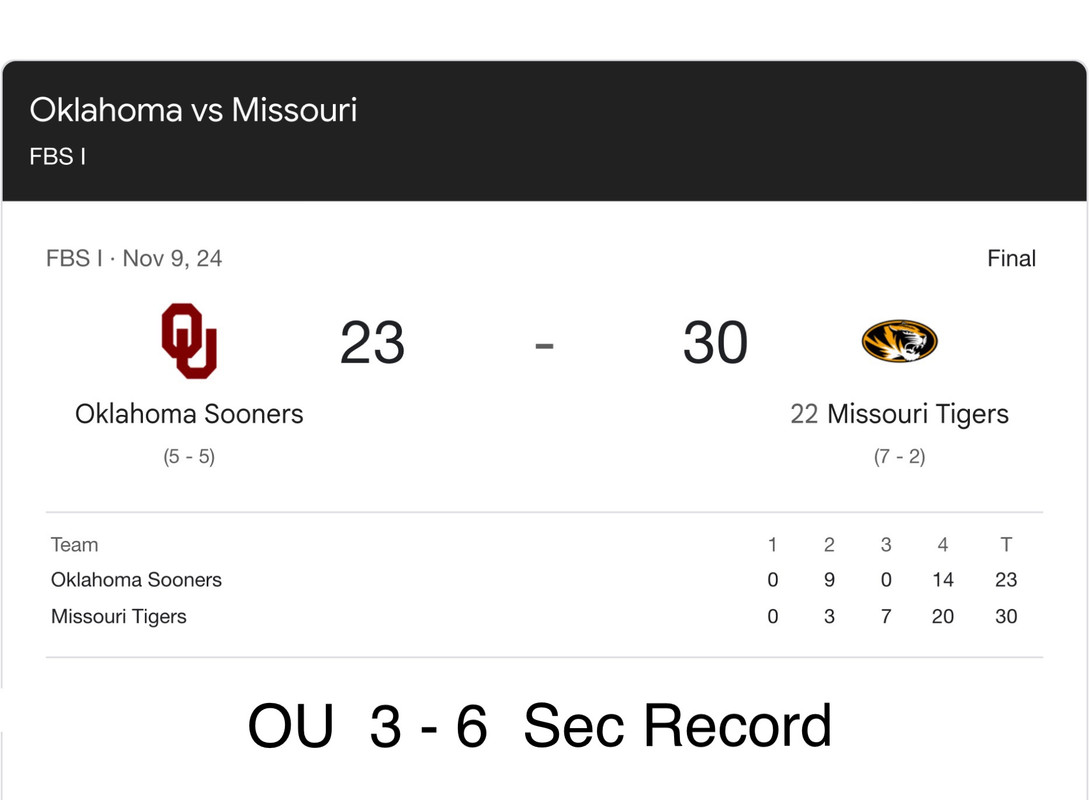Click the FBS I · Nov 9, 24 date line
Screen dimensions: 1090x800
[x=134, y=258]
